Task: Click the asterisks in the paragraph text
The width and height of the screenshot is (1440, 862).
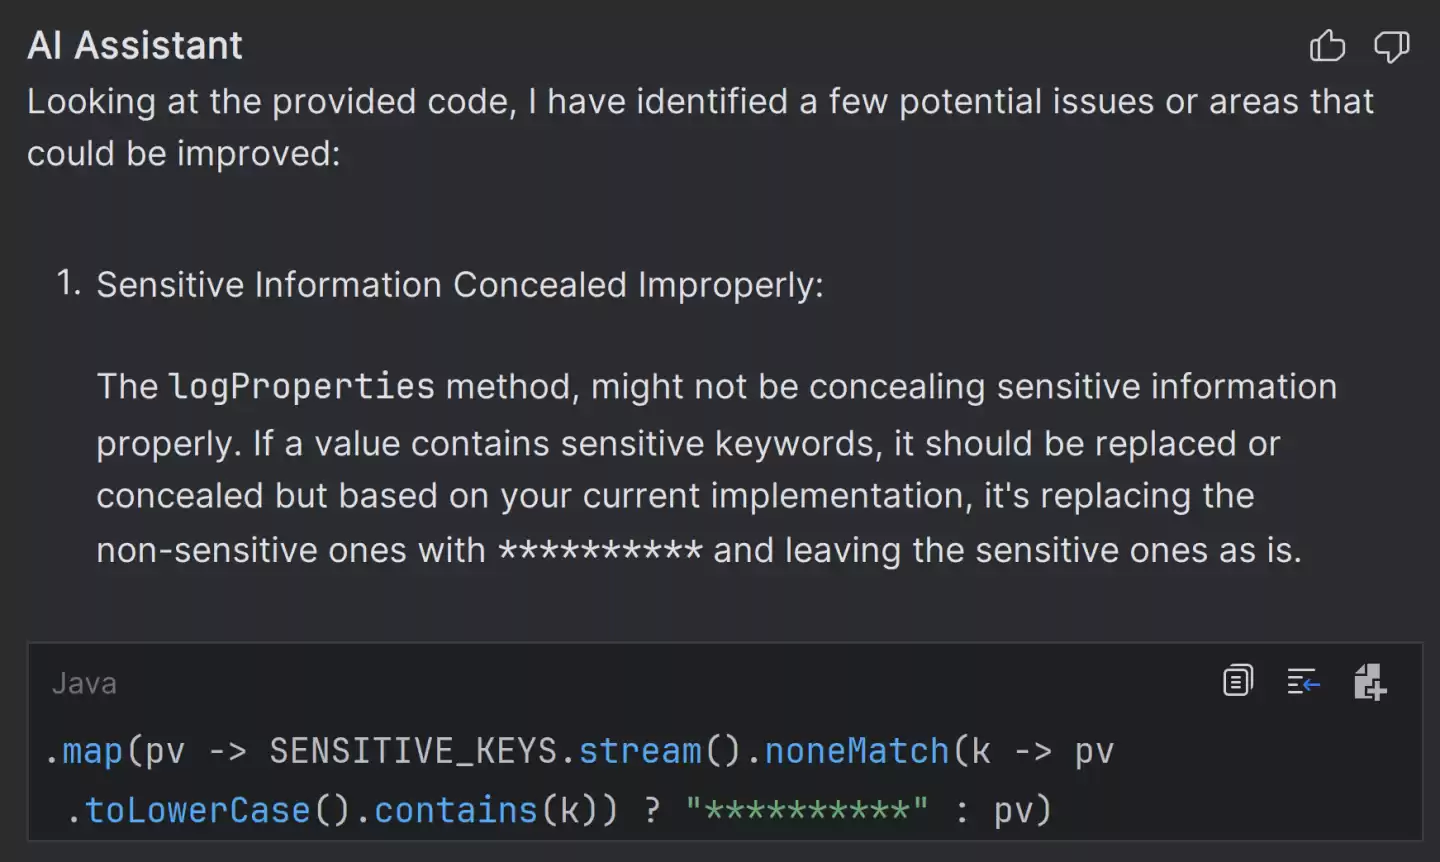Action: coord(600,552)
